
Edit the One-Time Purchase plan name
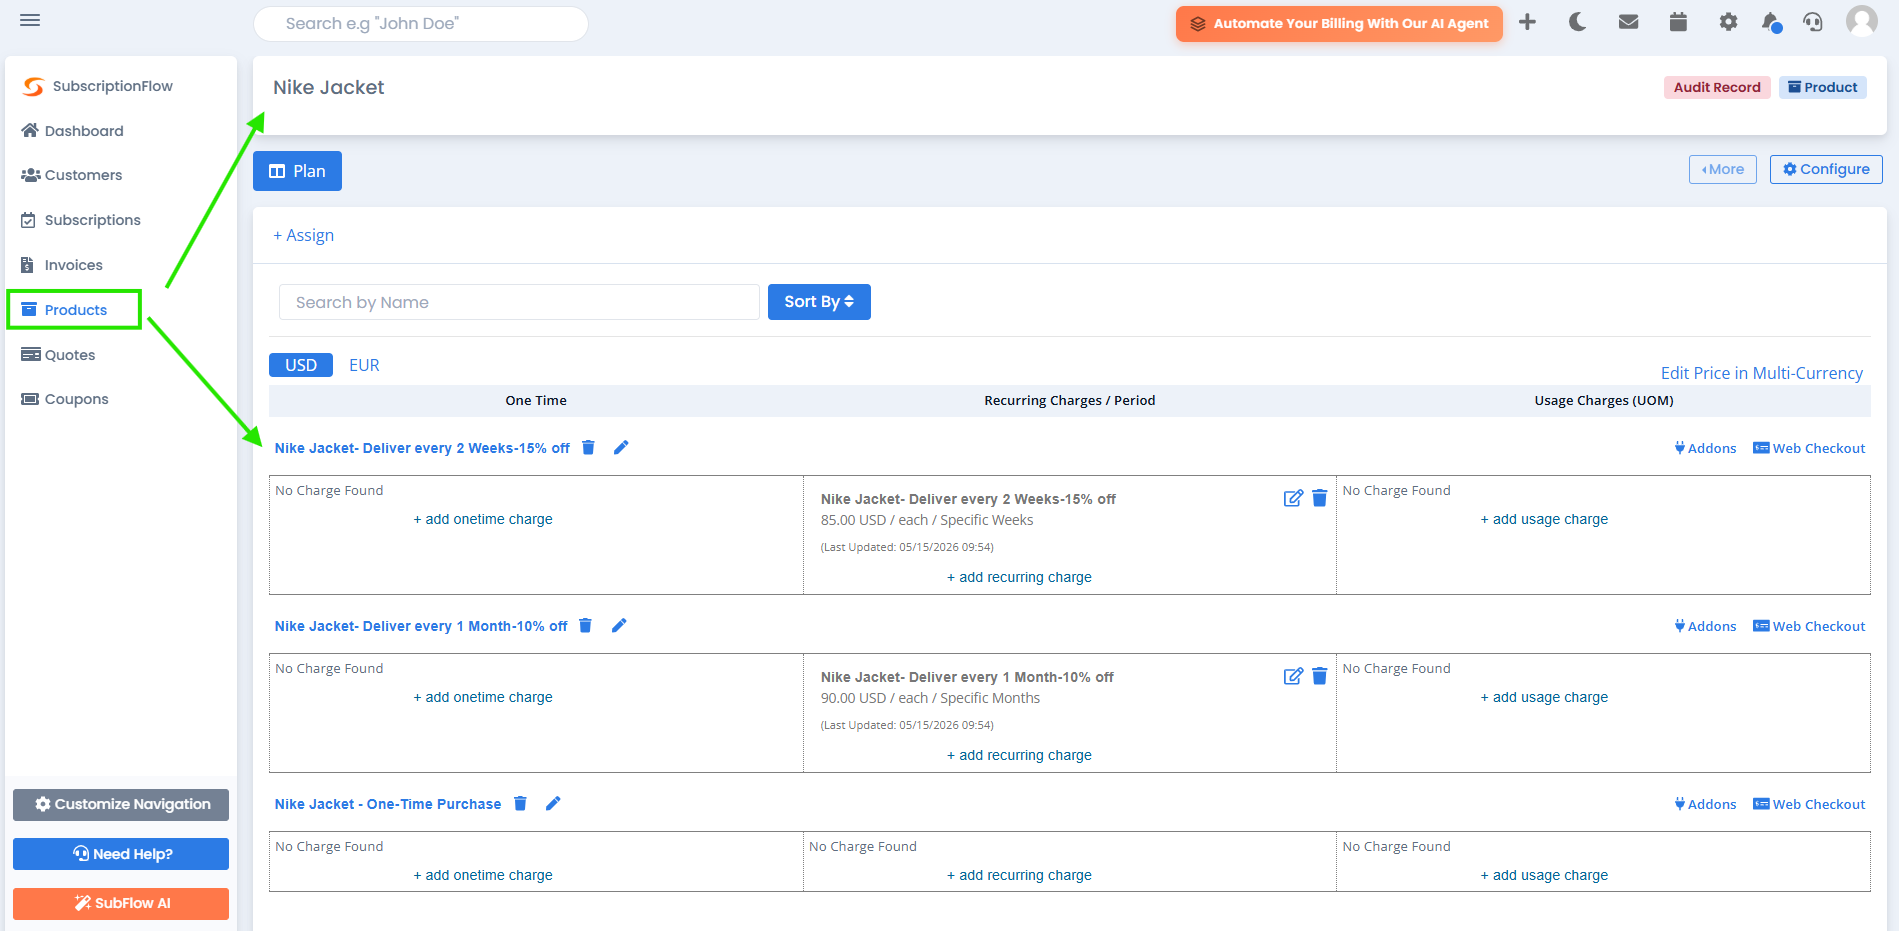[553, 803]
